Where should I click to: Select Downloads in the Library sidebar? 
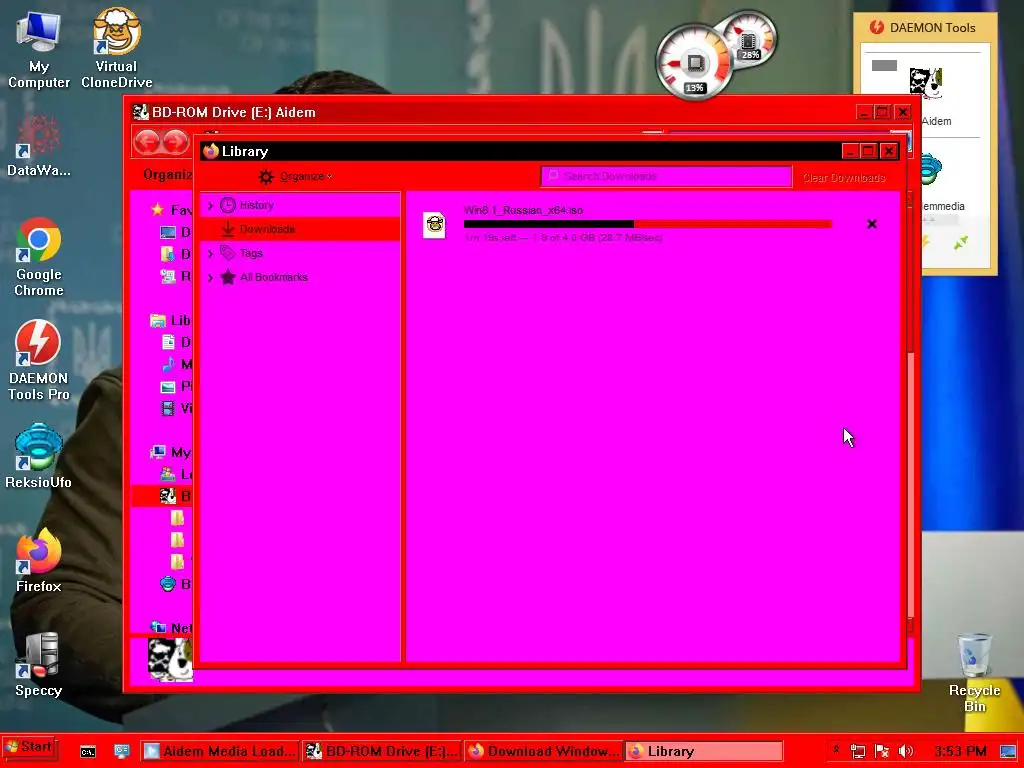(300, 229)
